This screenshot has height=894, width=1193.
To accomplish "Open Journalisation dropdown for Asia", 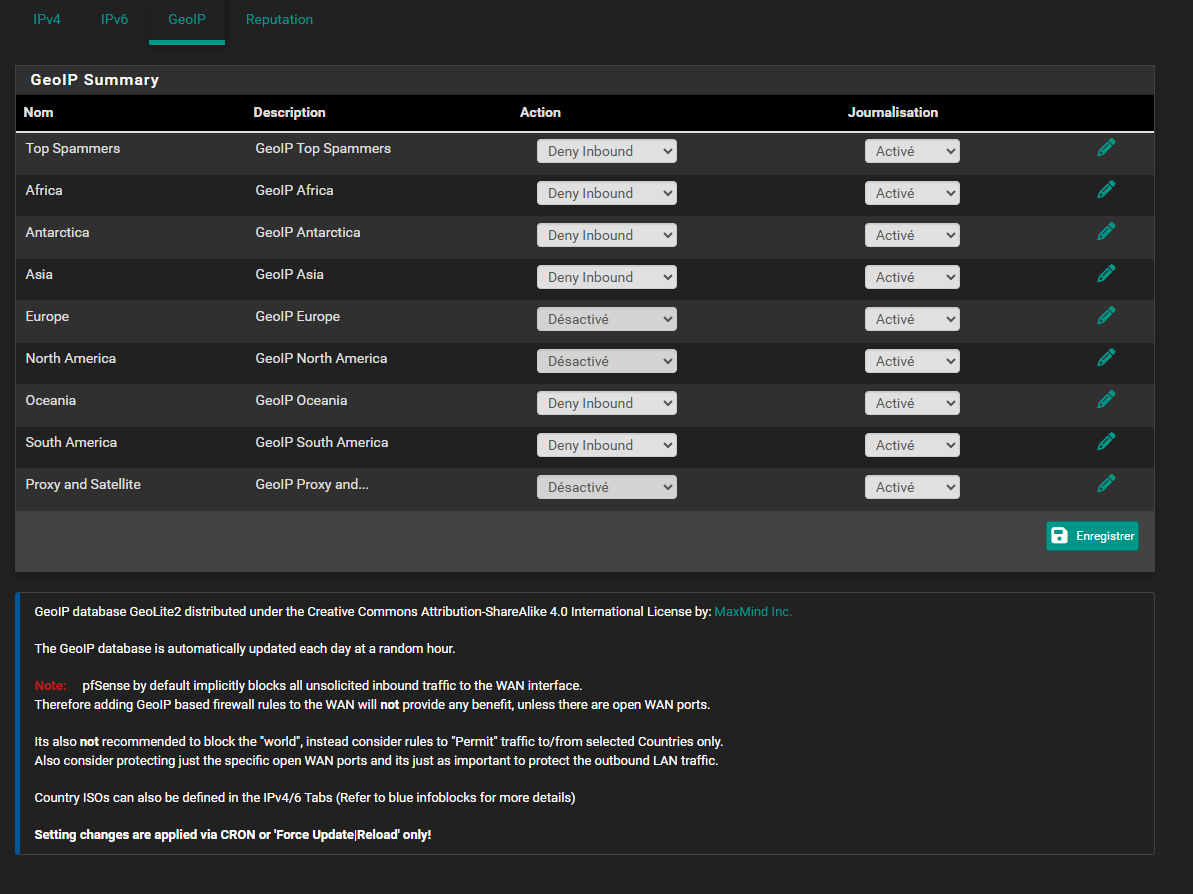I will (x=911, y=277).
